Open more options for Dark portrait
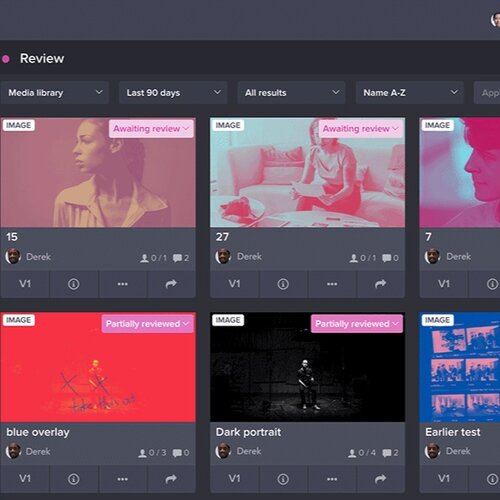The height and width of the screenshot is (500, 500). click(x=332, y=479)
